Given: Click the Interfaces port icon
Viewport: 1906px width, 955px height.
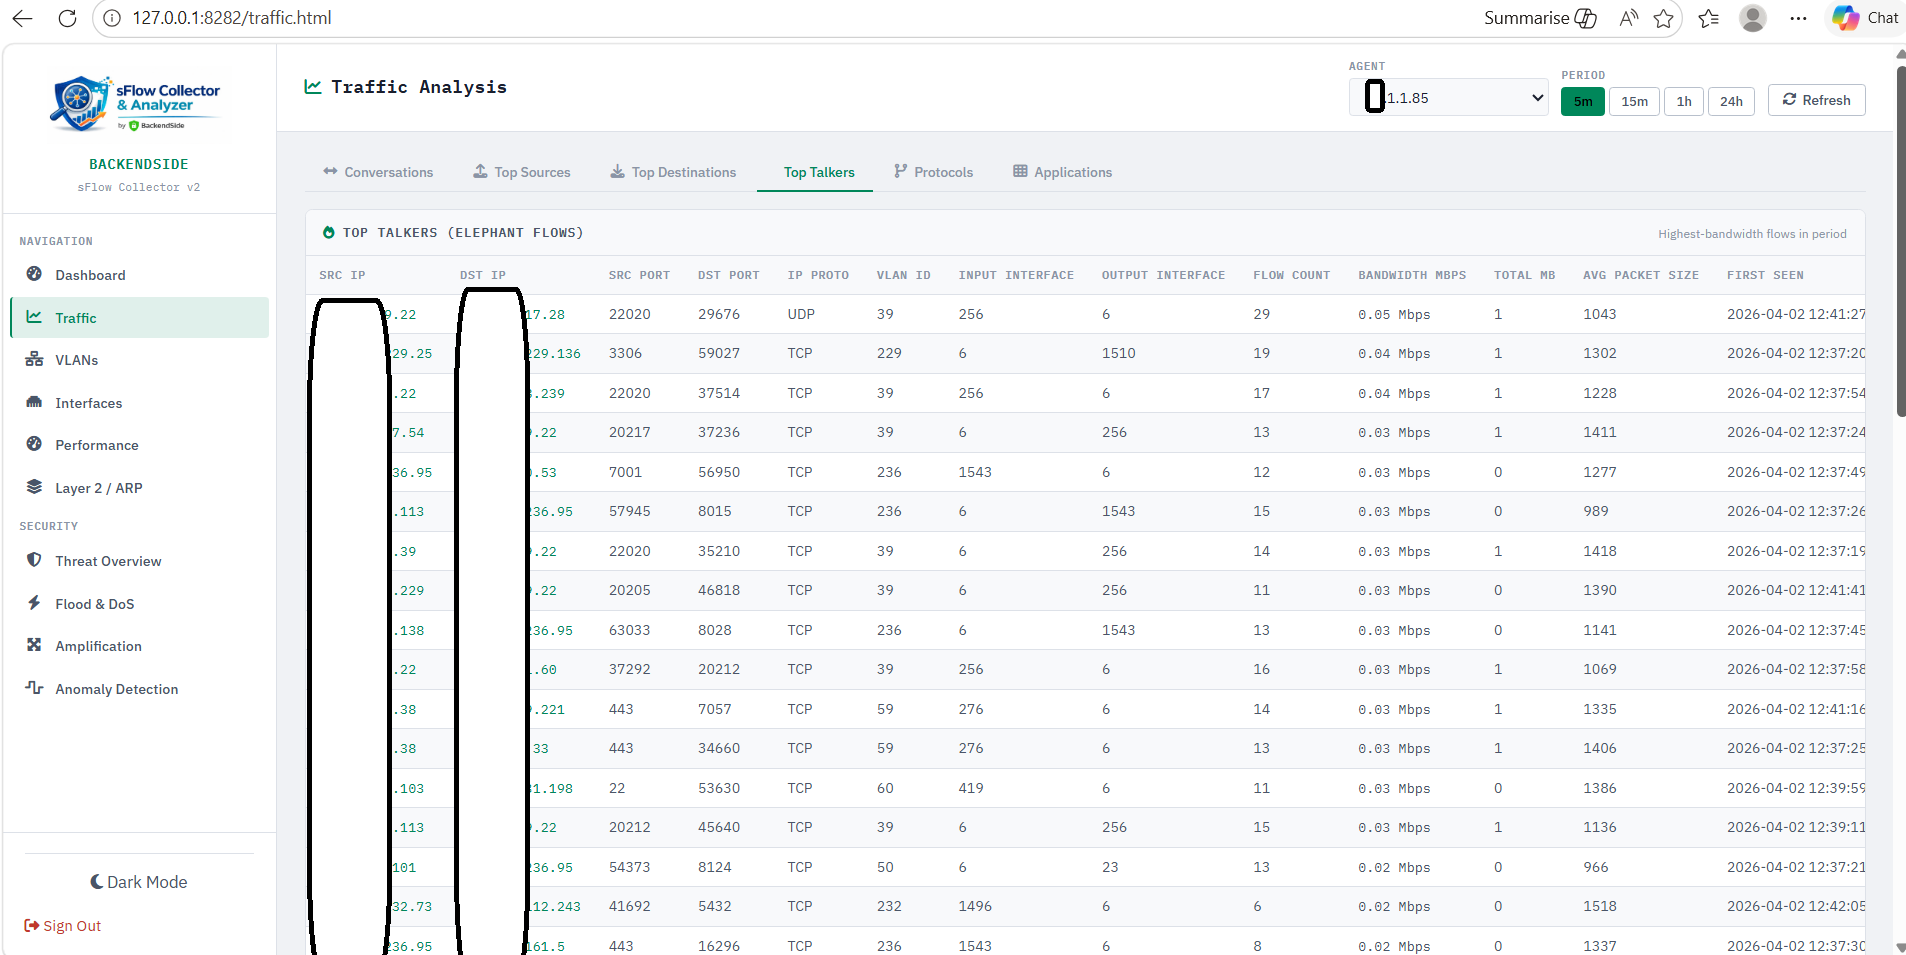Looking at the screenshot, I should coord(34,402).
